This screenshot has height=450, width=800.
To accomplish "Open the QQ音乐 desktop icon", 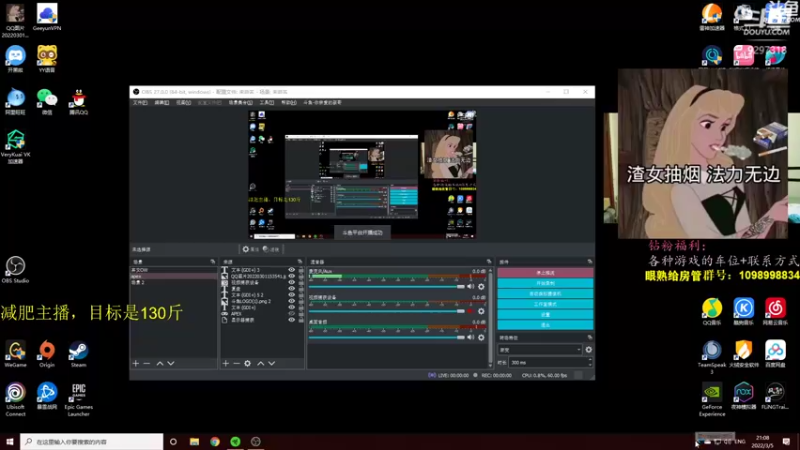I will [712, 312].
